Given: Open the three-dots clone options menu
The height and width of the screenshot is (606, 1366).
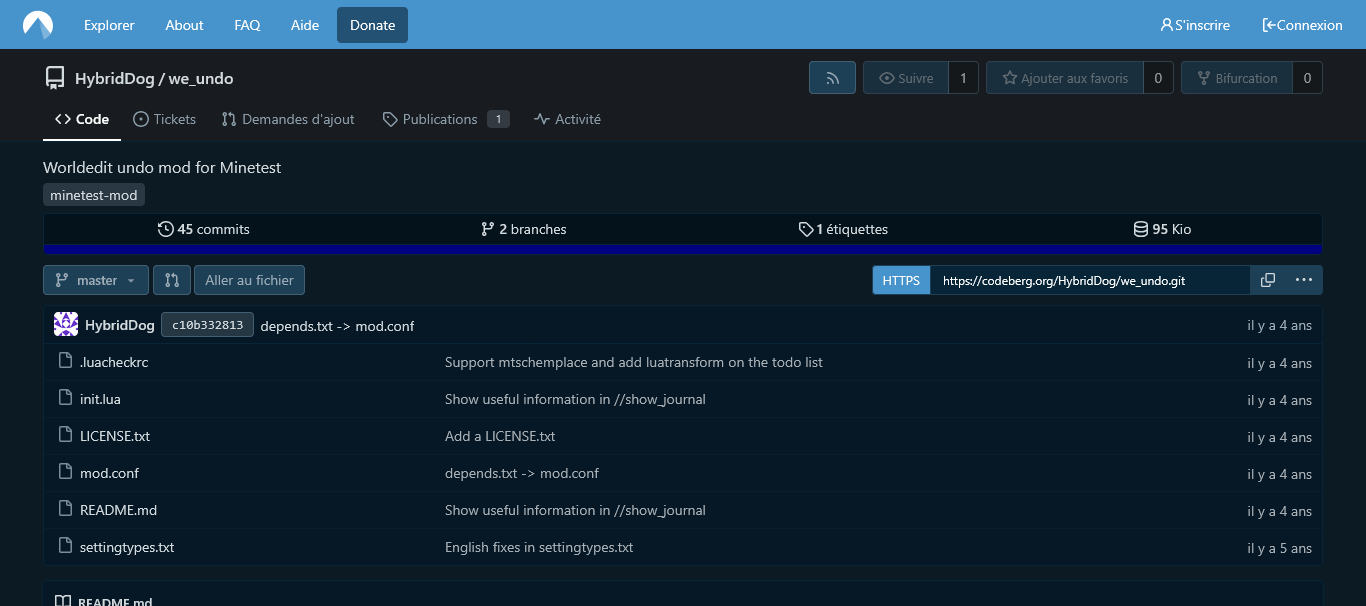Looking at the screenshot, I should [1304, 280].
